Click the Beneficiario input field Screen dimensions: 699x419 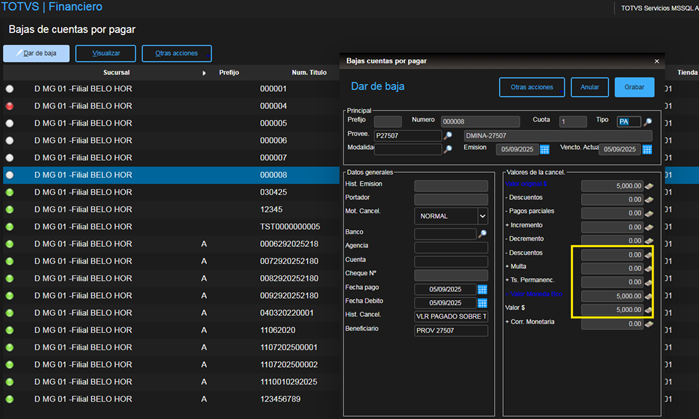[451, 330]
